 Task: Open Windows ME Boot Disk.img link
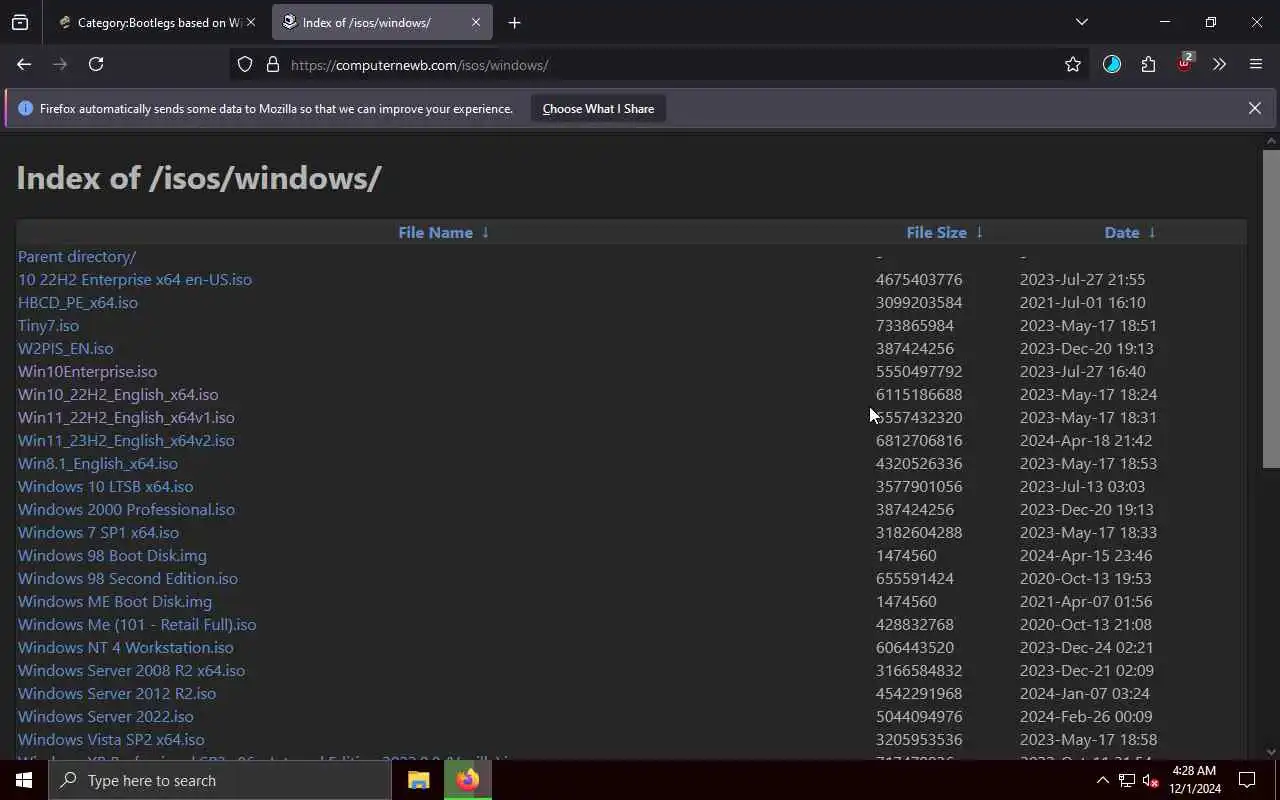(x=115, y=601)
